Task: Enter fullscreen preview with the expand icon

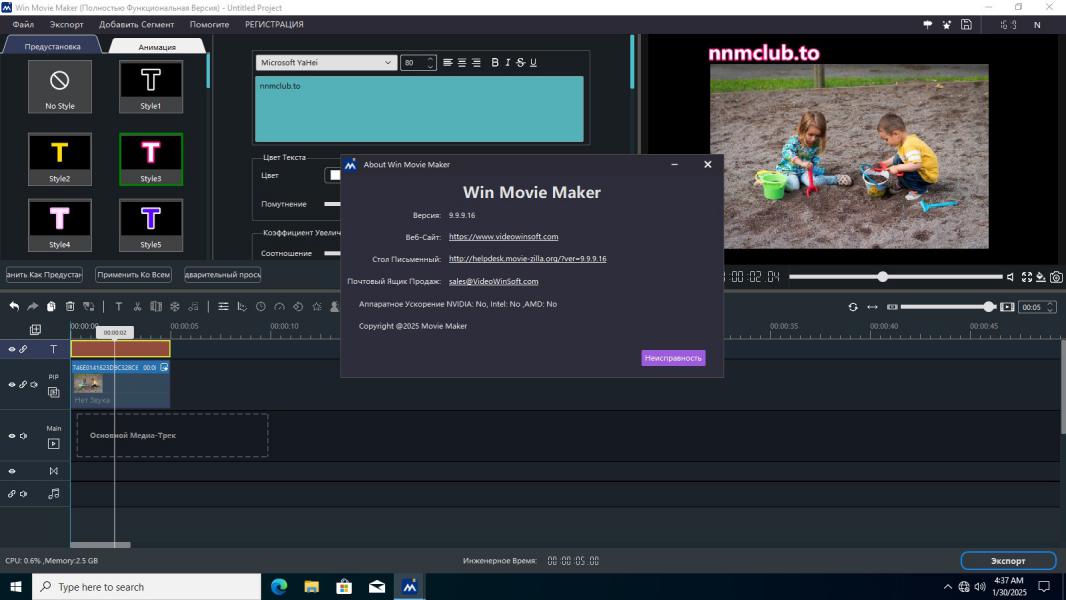Action: tap(1027, 277)
